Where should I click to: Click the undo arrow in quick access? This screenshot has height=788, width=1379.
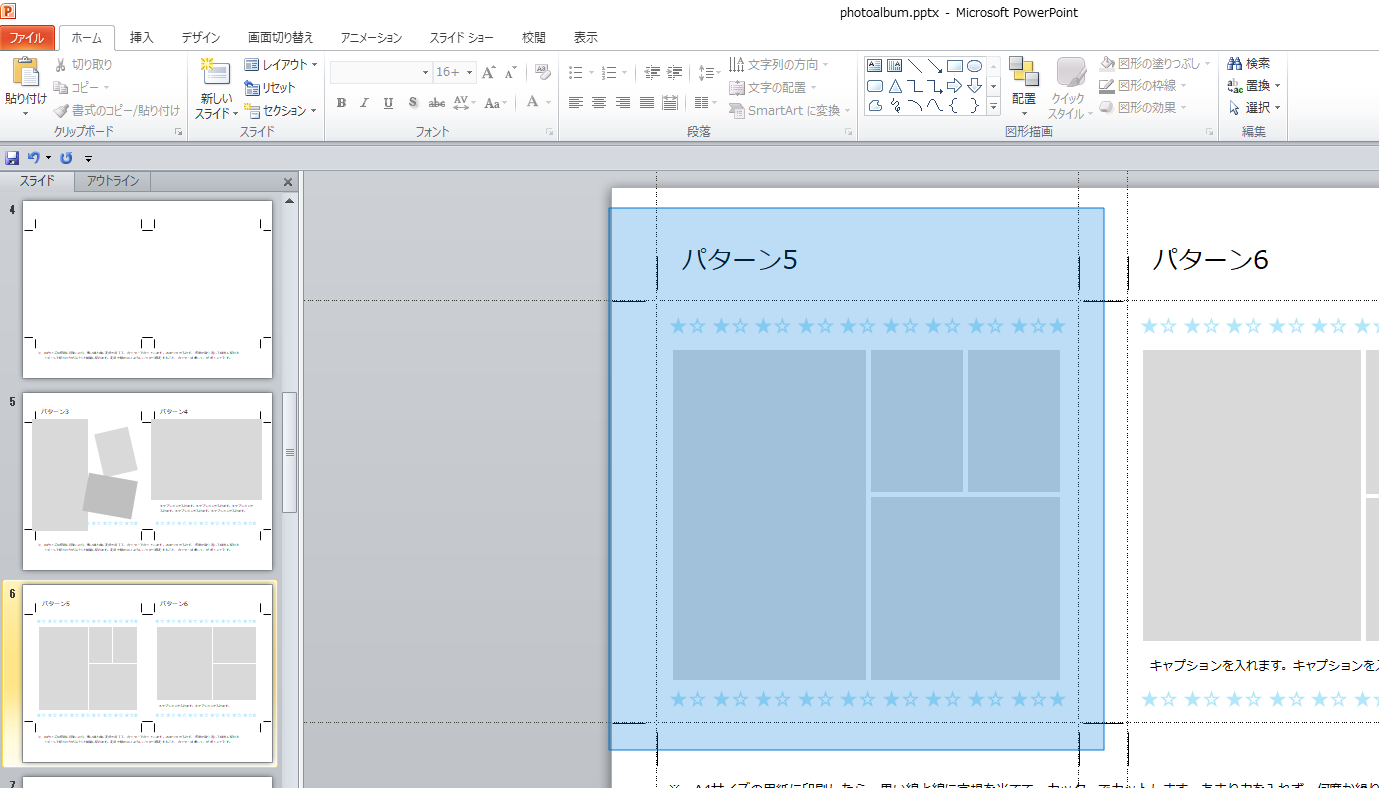33,158
